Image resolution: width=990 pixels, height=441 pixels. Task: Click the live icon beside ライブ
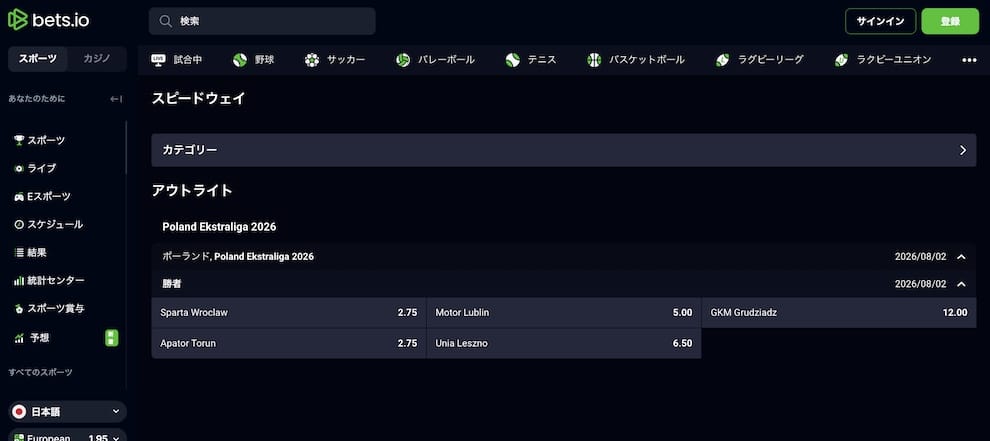19,168
